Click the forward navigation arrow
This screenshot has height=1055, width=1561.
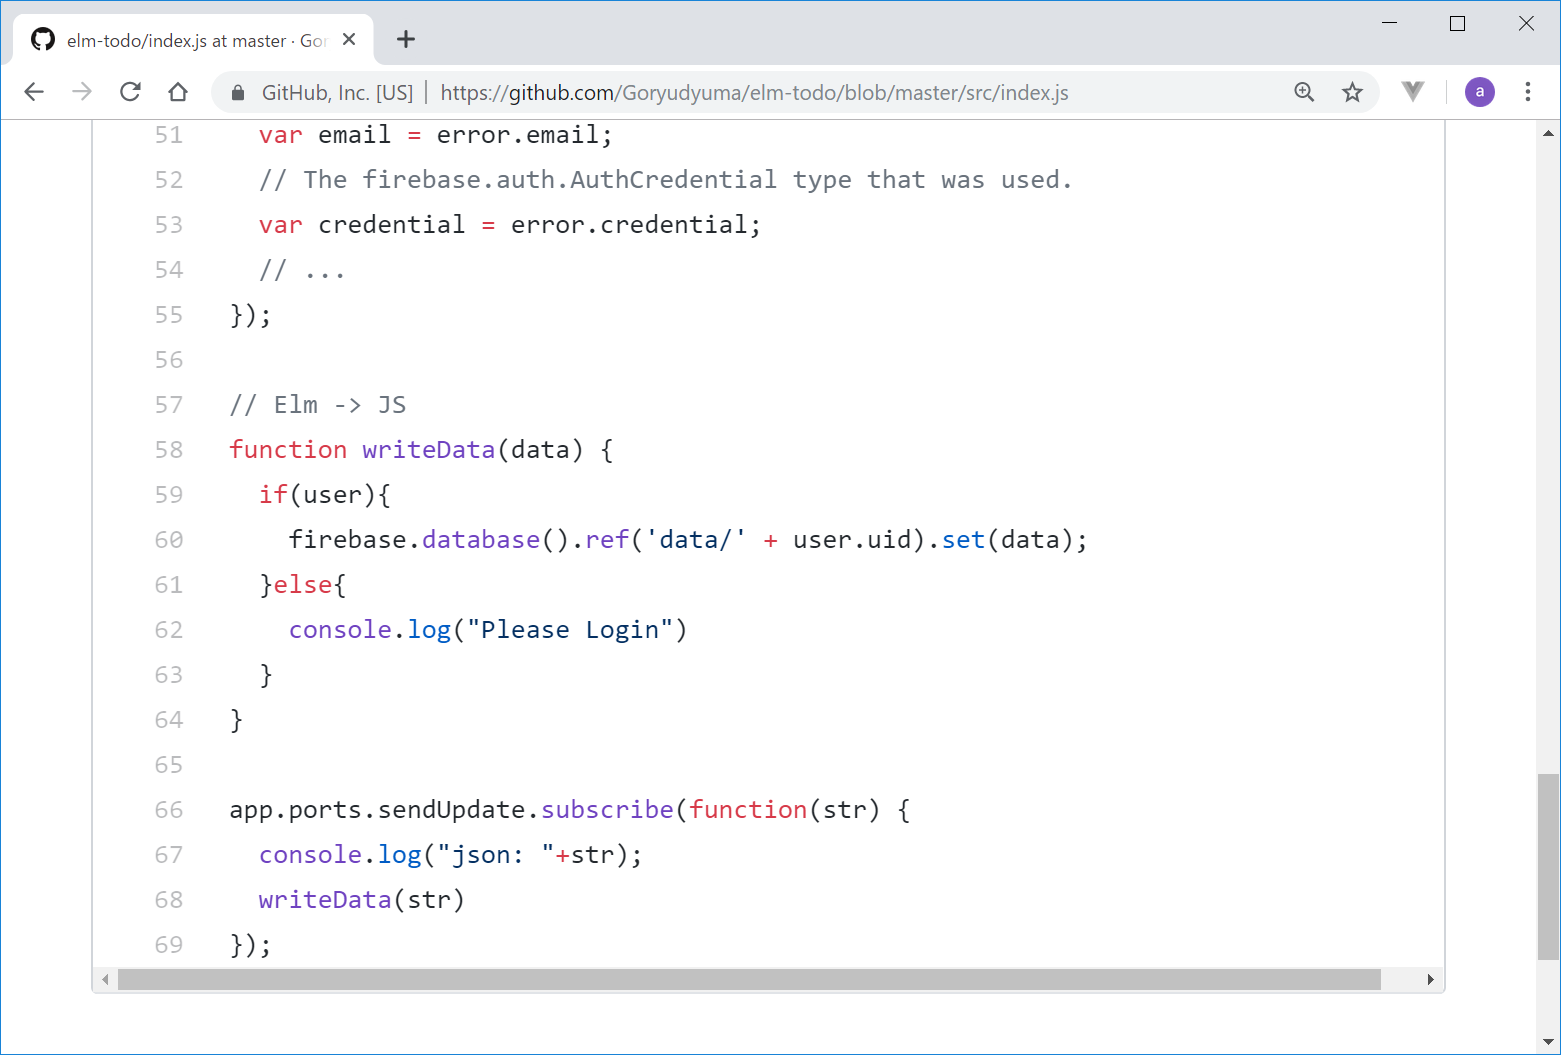82,92
